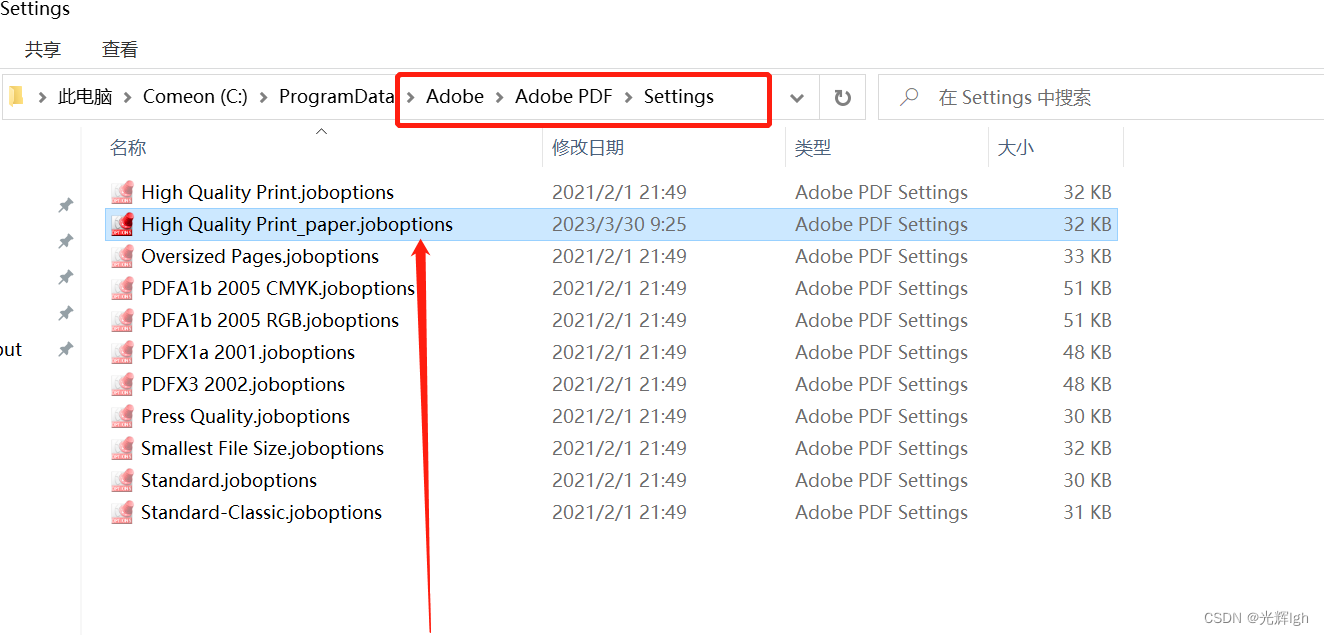Viewport: 1324px width, 635px height.
Task: Go to Comeon (C:) in the breadcrumb
Action: click(x=195, y=97)
